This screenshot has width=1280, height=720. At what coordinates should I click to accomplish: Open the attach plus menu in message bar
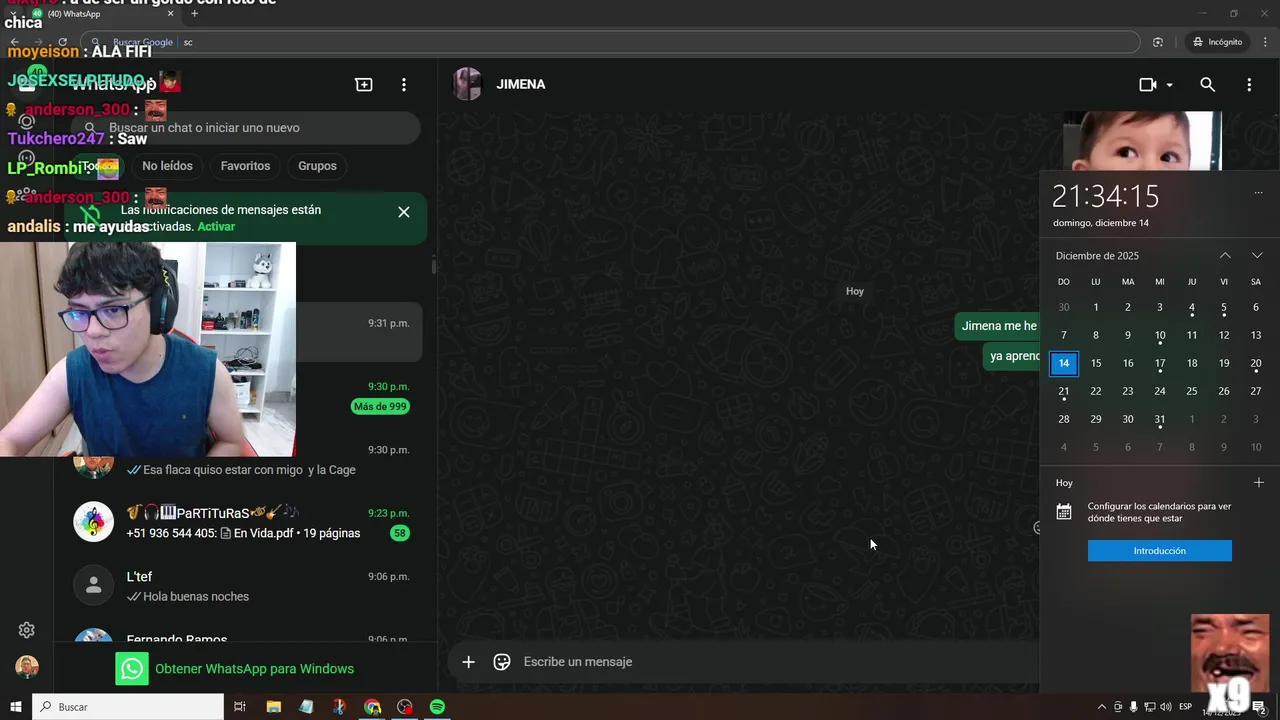pyautogui.click(x=468, y=662)
